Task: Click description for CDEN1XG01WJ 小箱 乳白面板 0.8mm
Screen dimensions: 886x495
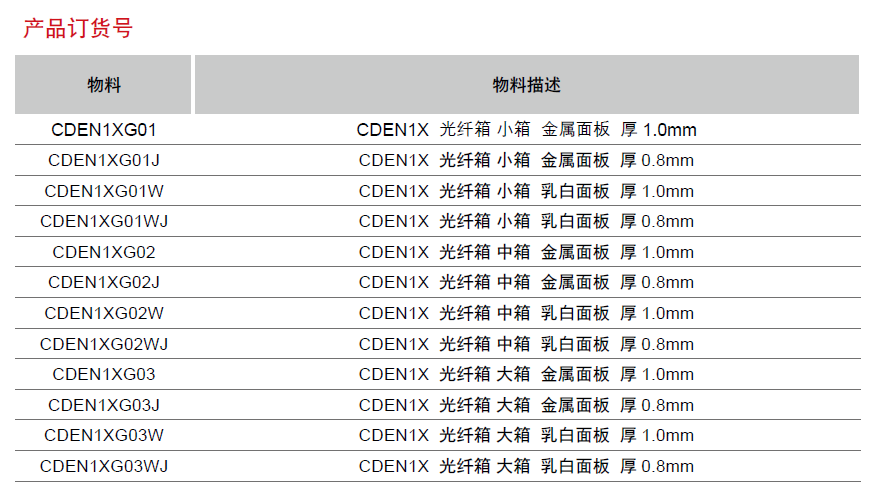Action: point(527,222)
